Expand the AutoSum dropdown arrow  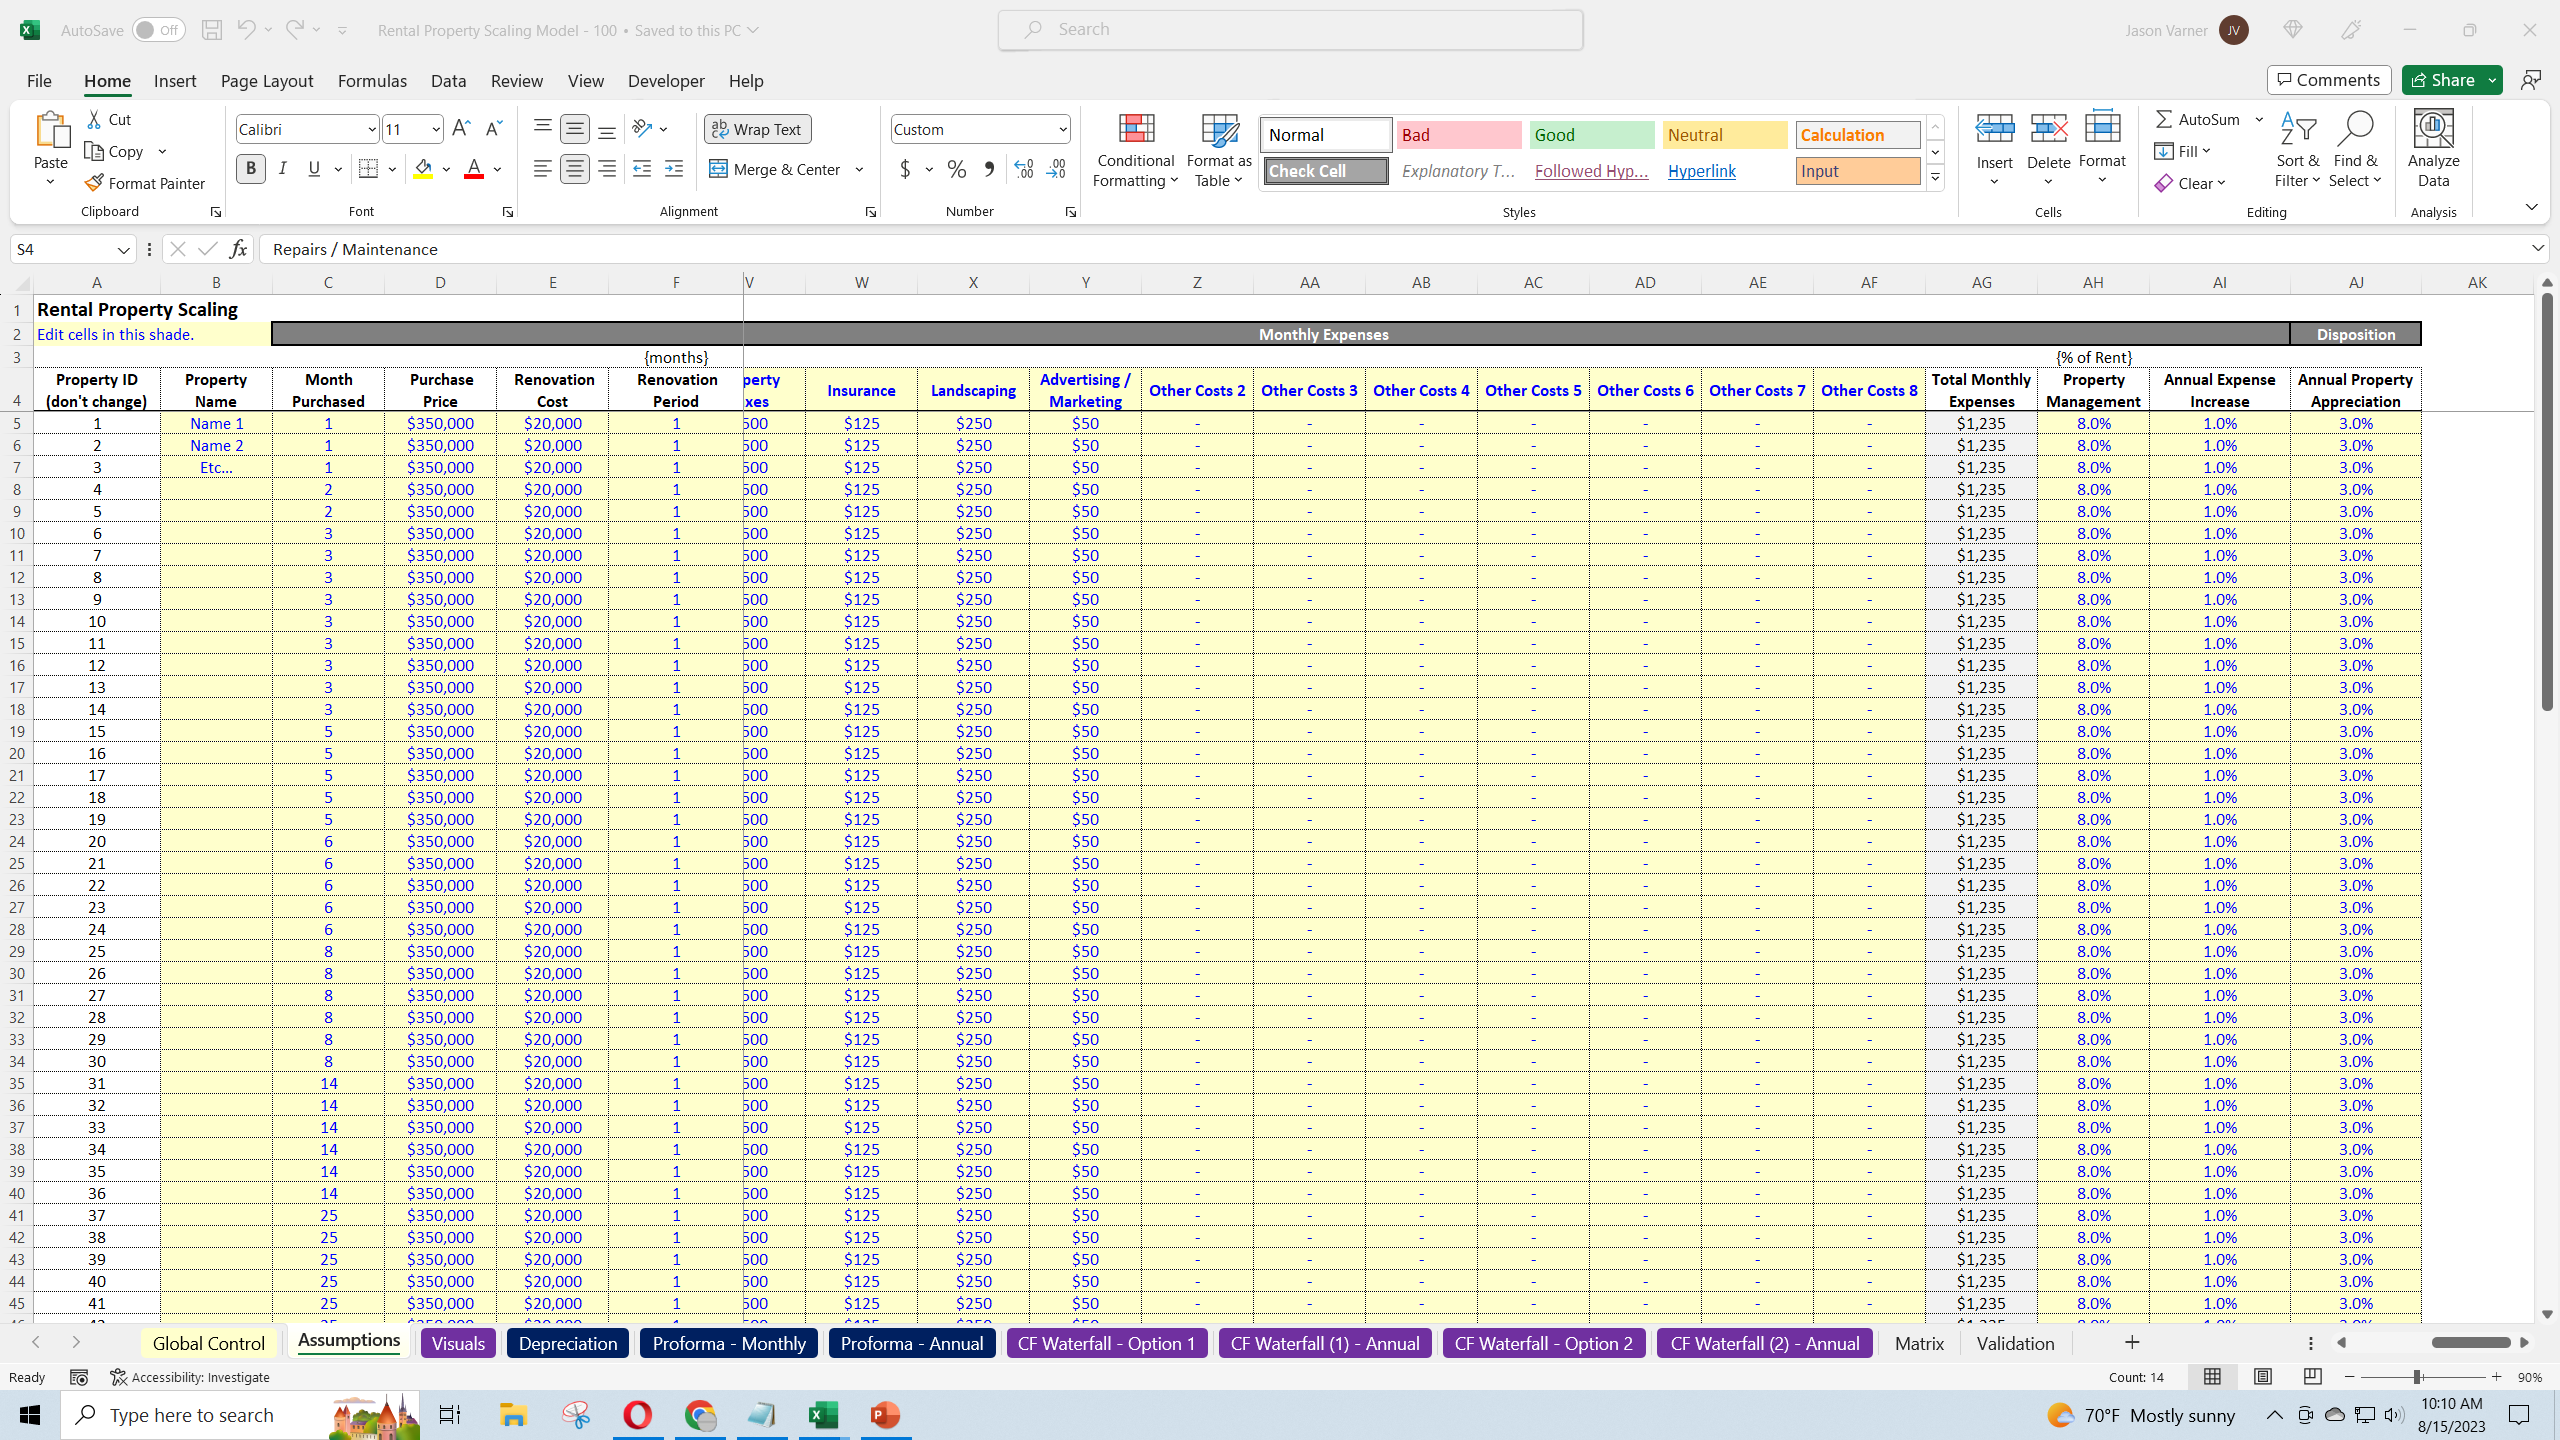(2259, 119)
